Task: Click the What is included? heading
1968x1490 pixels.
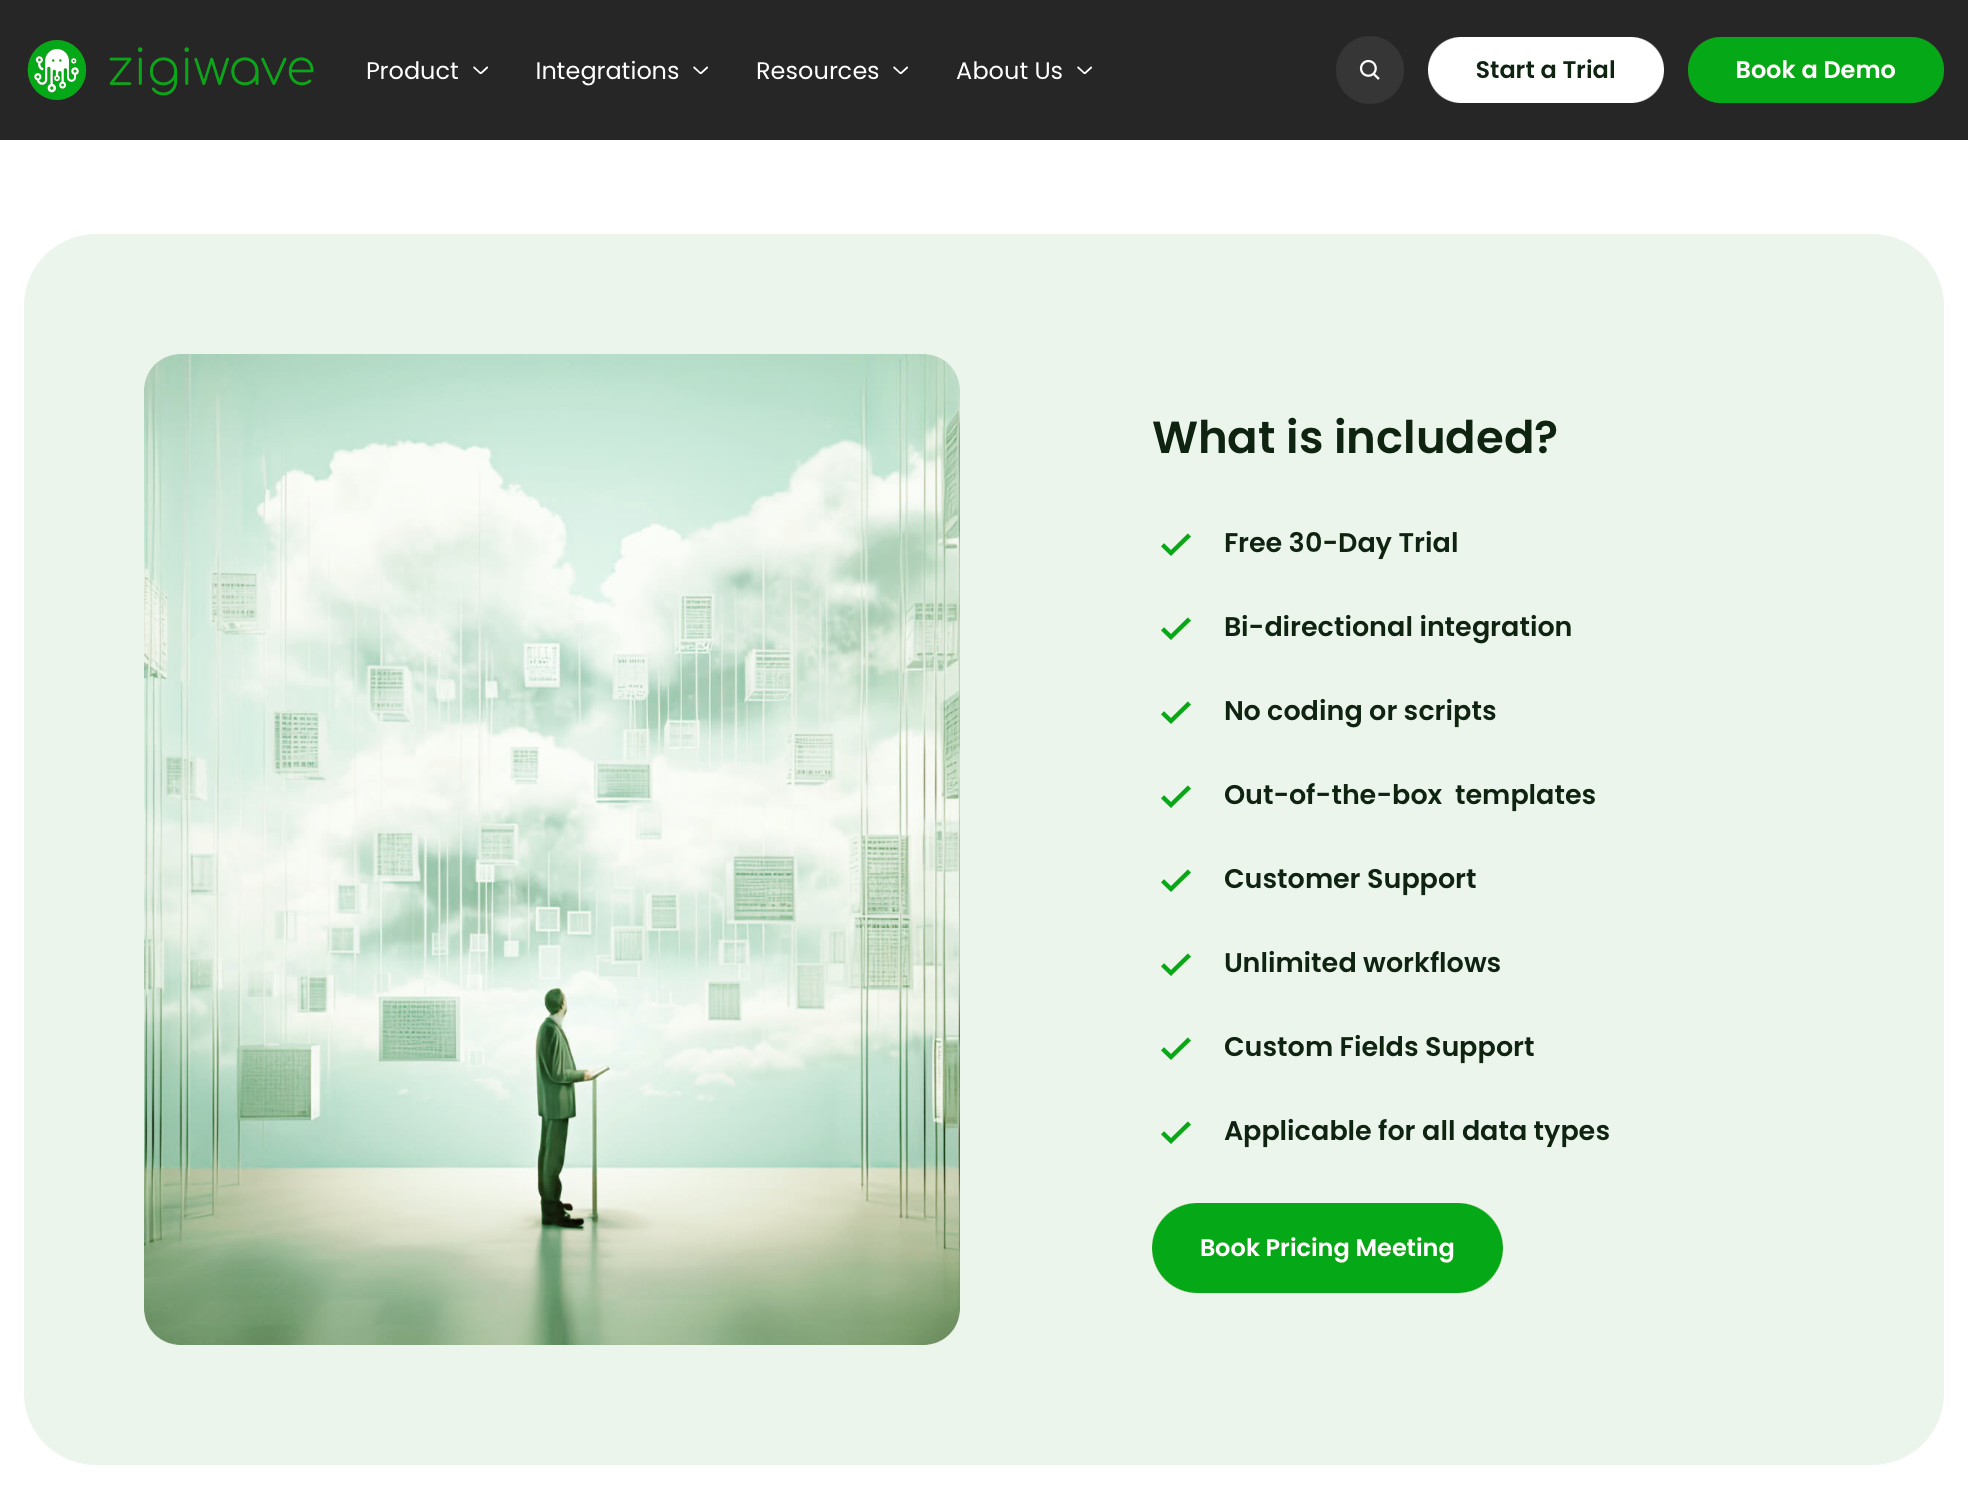Action: 1354,437
